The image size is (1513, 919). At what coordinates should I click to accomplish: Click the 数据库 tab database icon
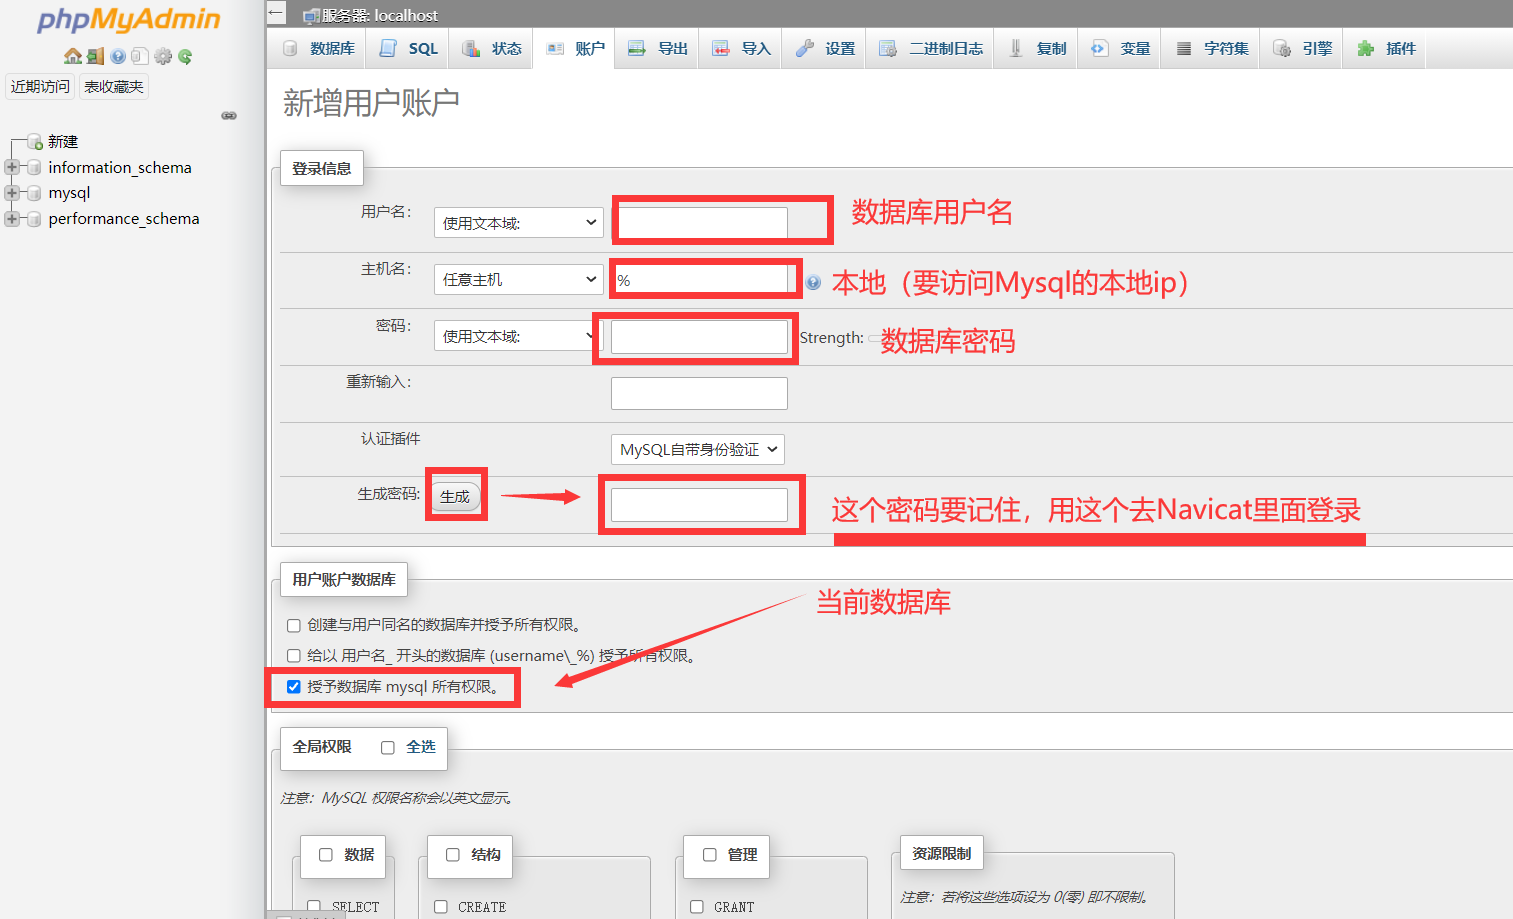(291, 48)
